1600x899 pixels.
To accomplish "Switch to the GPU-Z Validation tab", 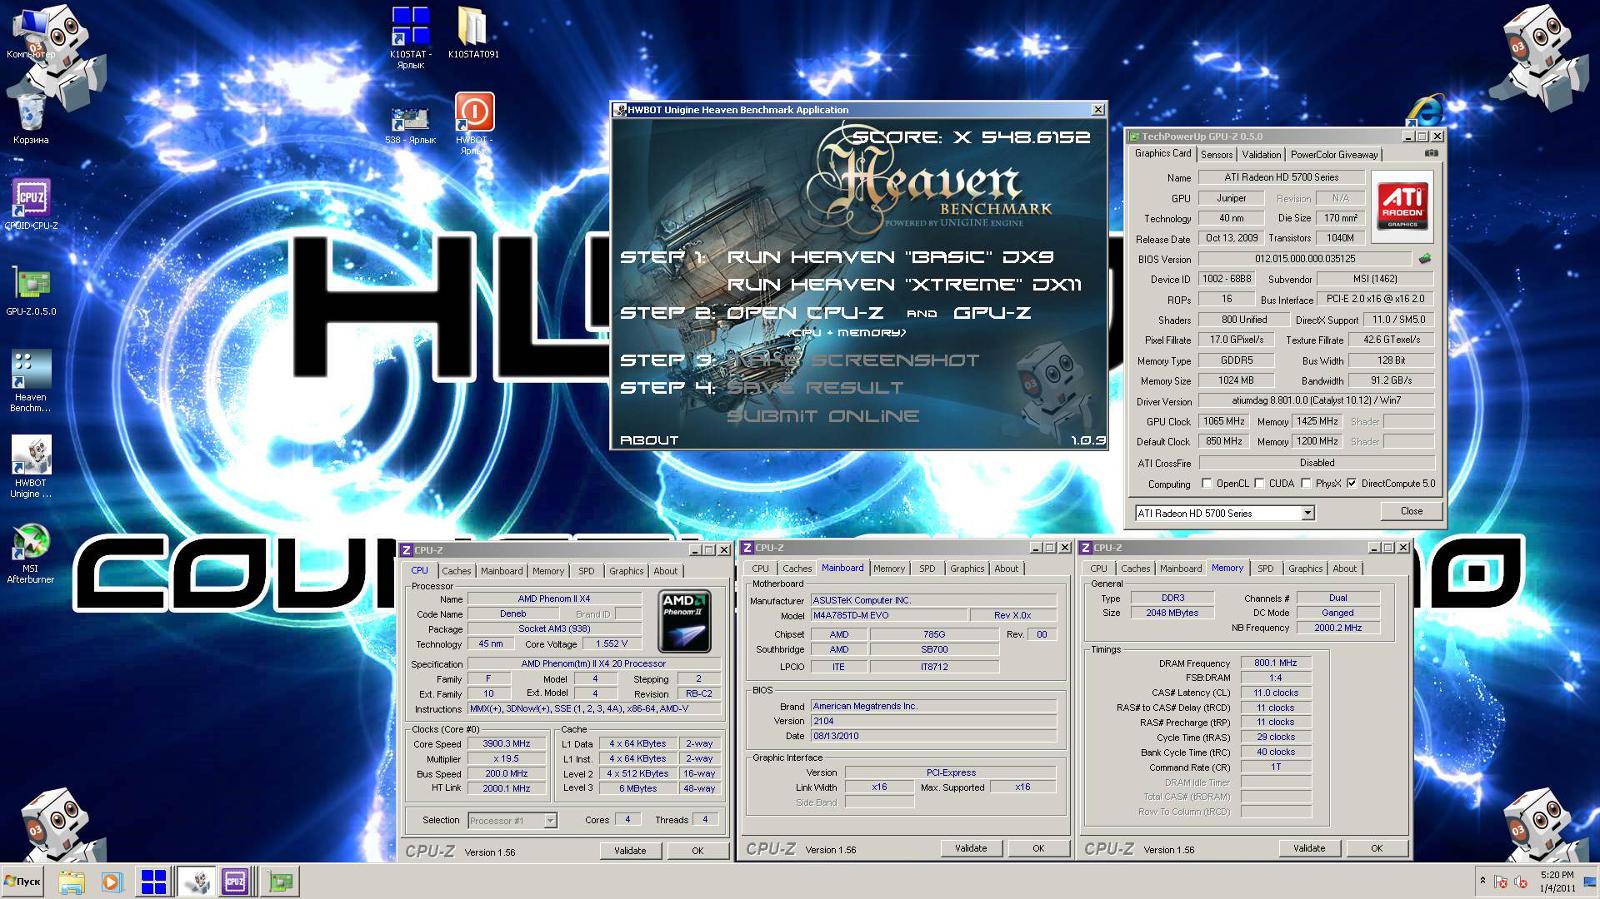I will (x=1261, y=154).
